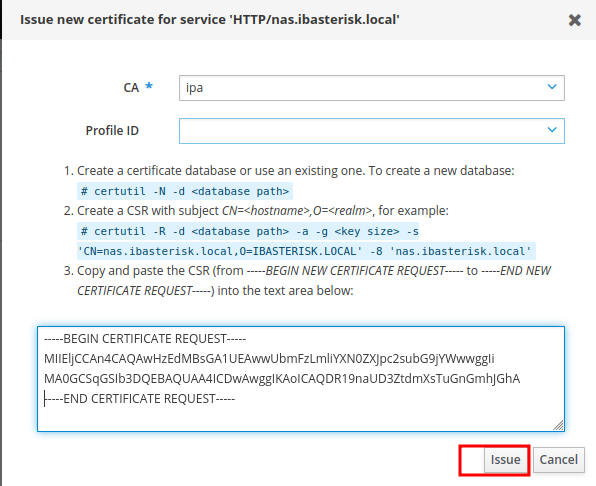This screenshot has height=486, width=596.
Task: Click the text area resize grip
Action: (x=558, y=425)
